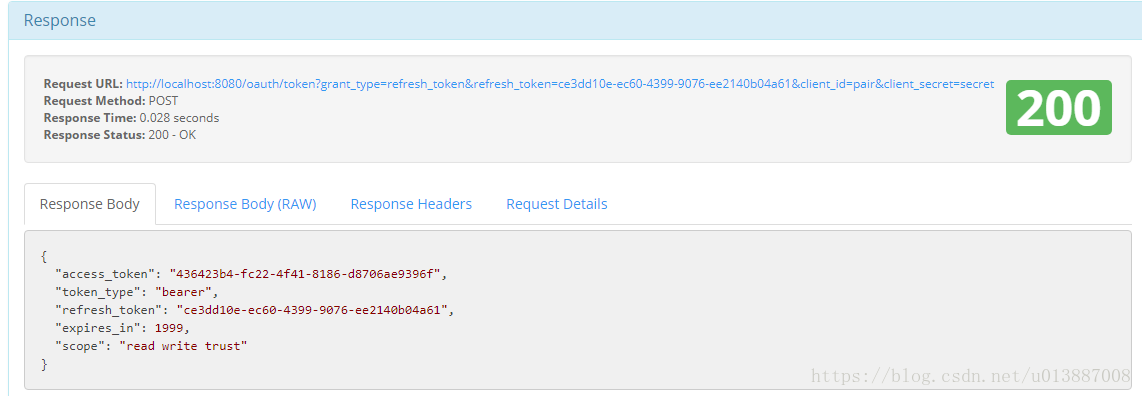This screenshot has width=1142, height=396.
Task: Select the Response Time 0.028 seconds text
Action: pyautogui.click(x=131, y=118)
